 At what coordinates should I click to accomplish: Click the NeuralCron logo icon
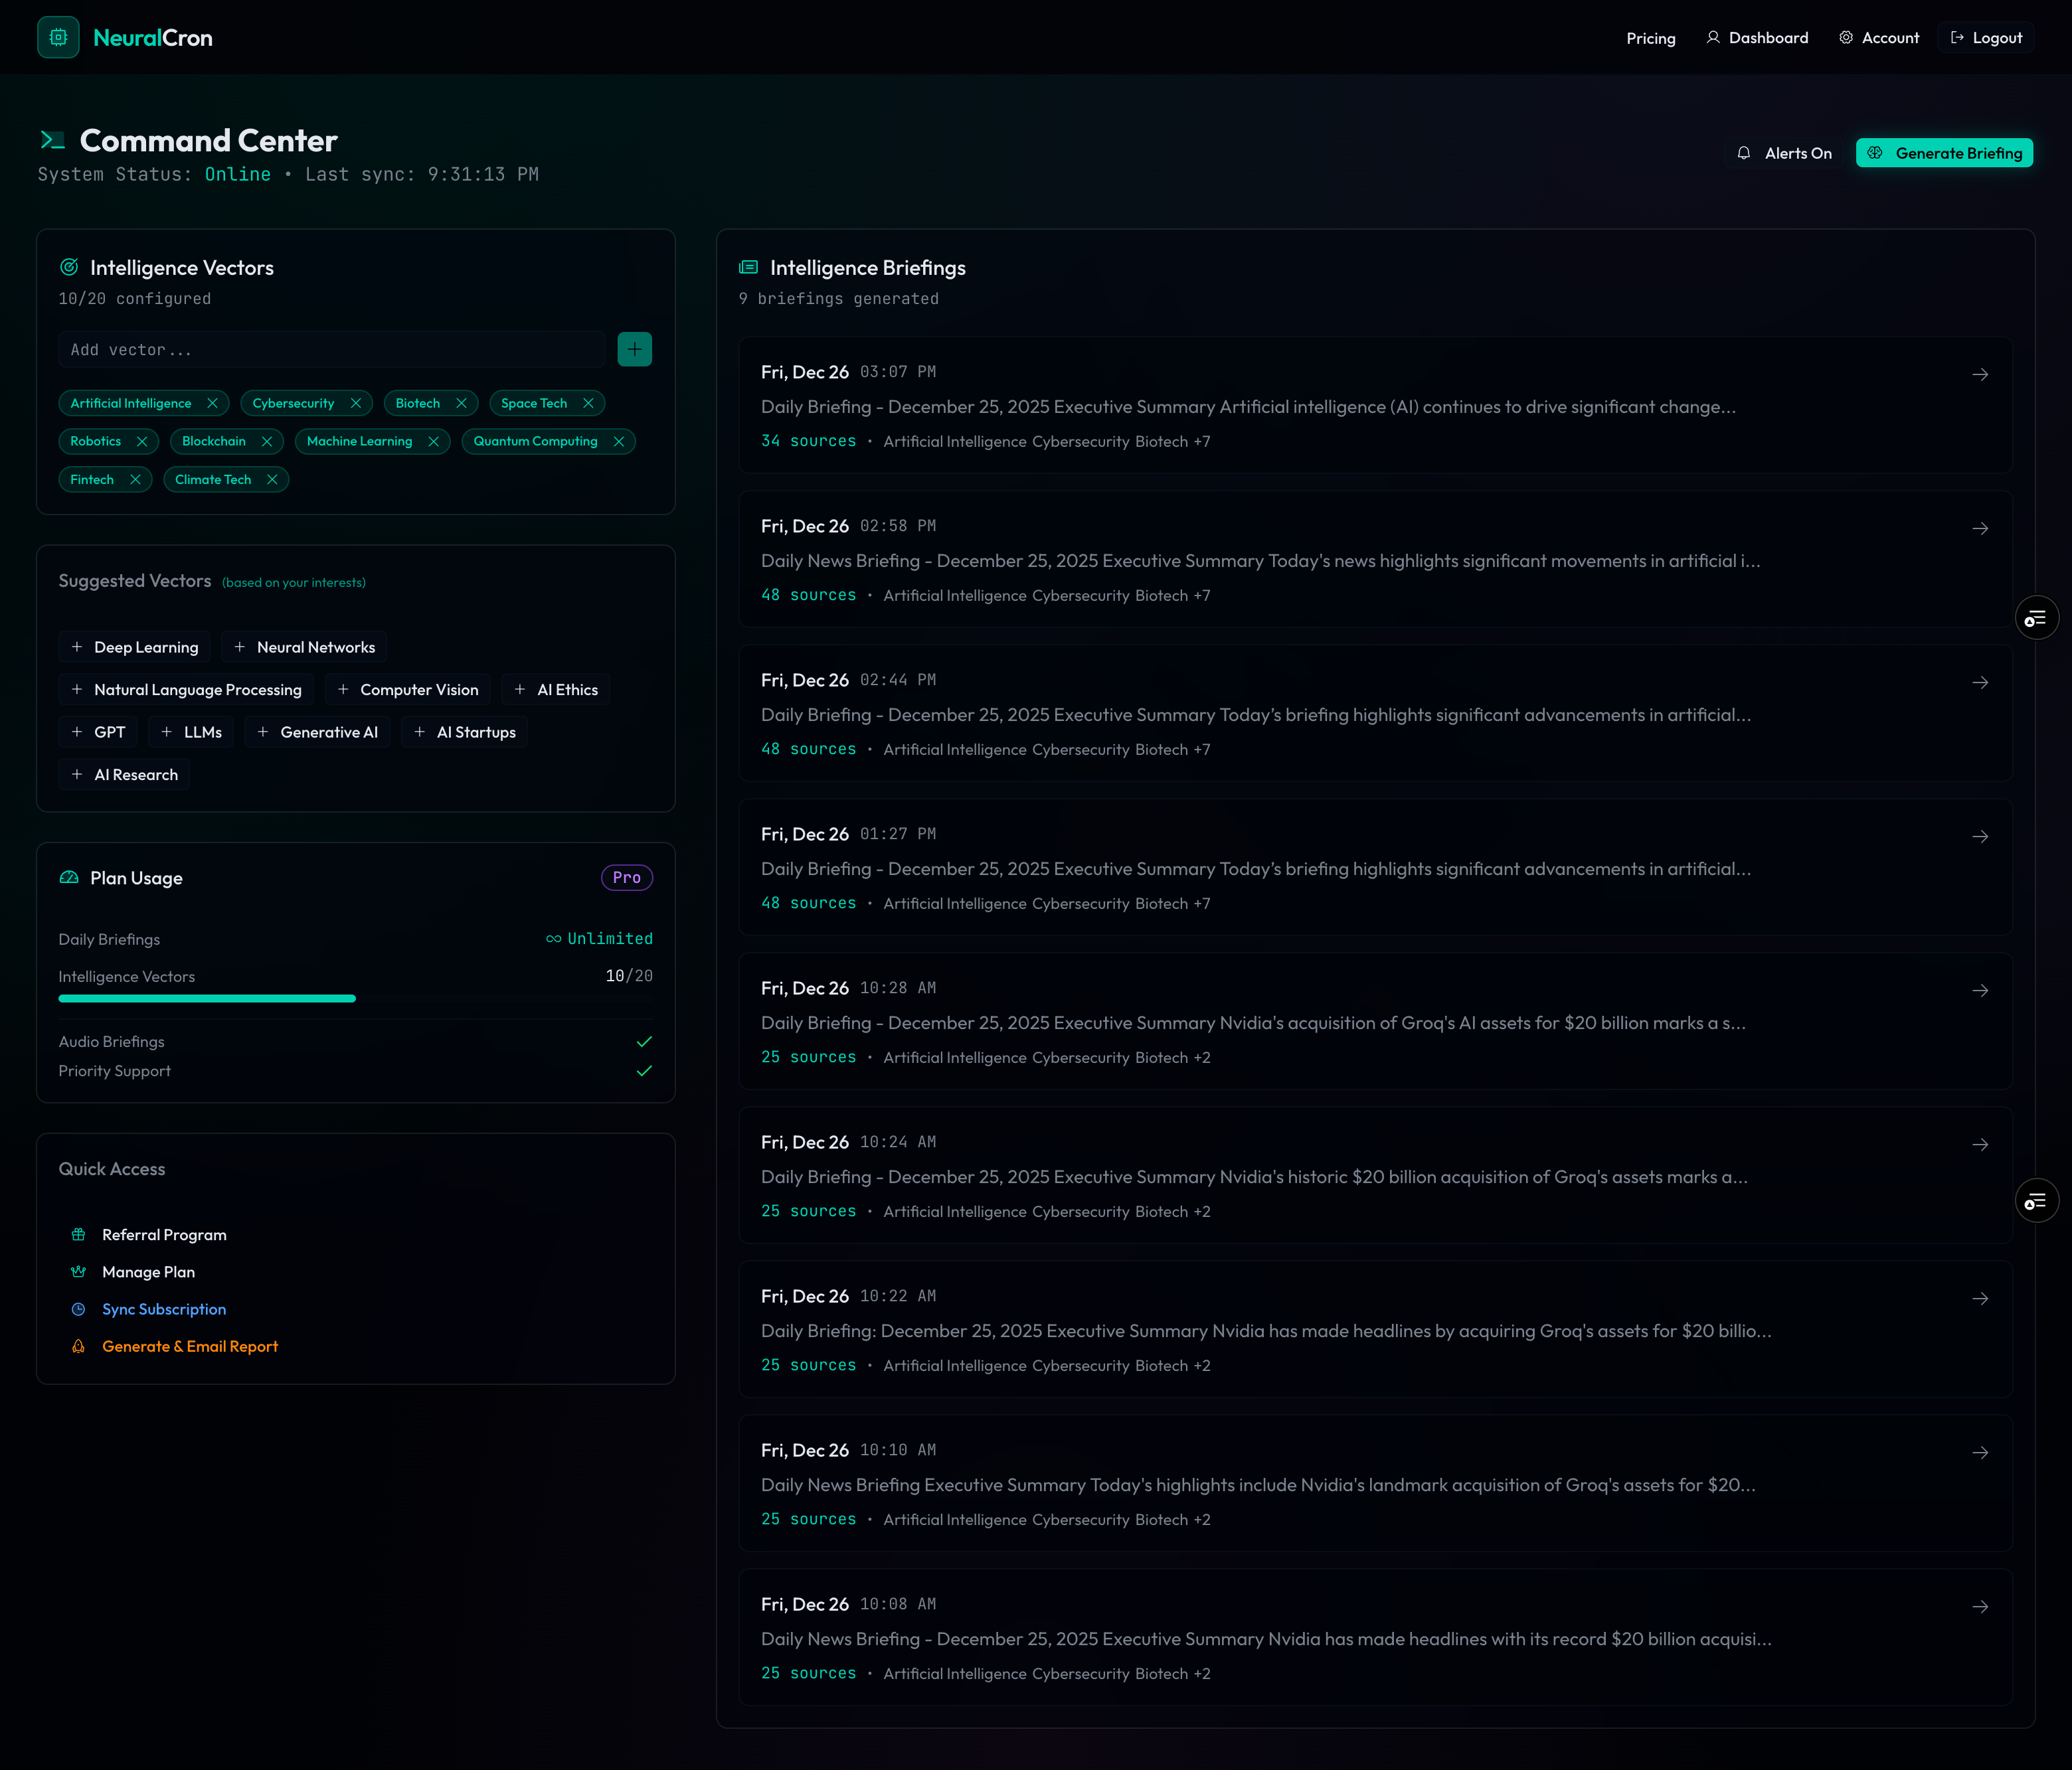tap(58, 37)
